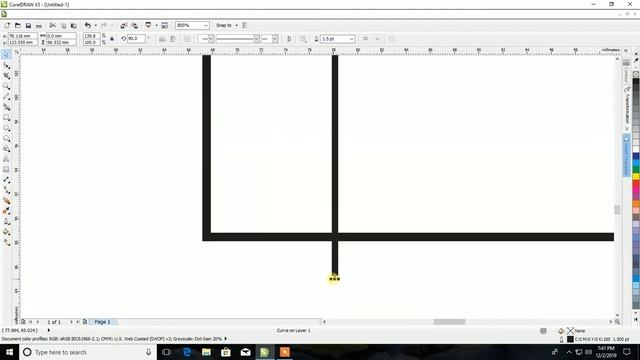Select the Basic Shapes tool
Image resolution: width=640 pixels, height=360 pixels.
click(6, 149)
